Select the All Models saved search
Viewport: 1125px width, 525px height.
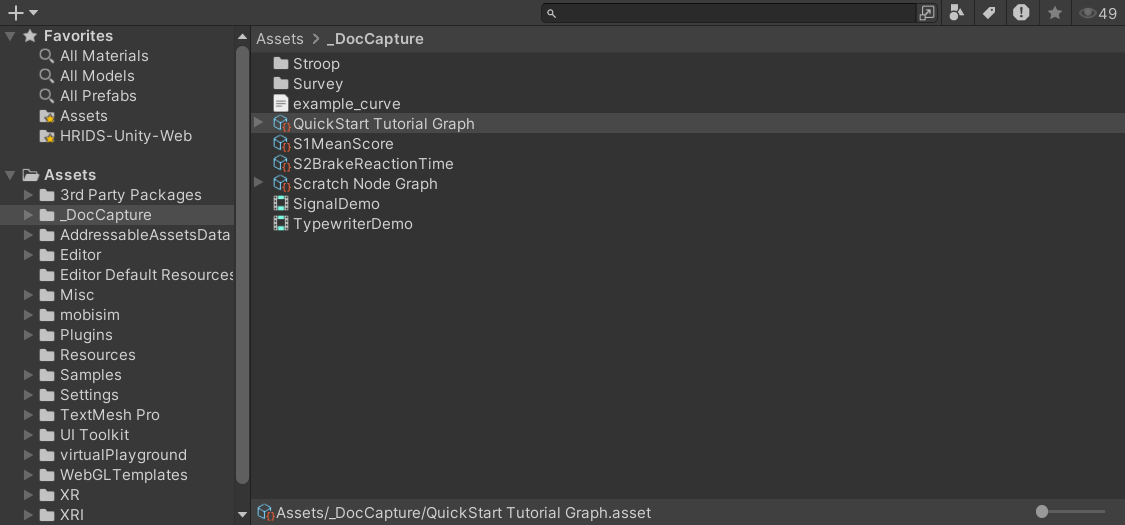tap(97, 76)
